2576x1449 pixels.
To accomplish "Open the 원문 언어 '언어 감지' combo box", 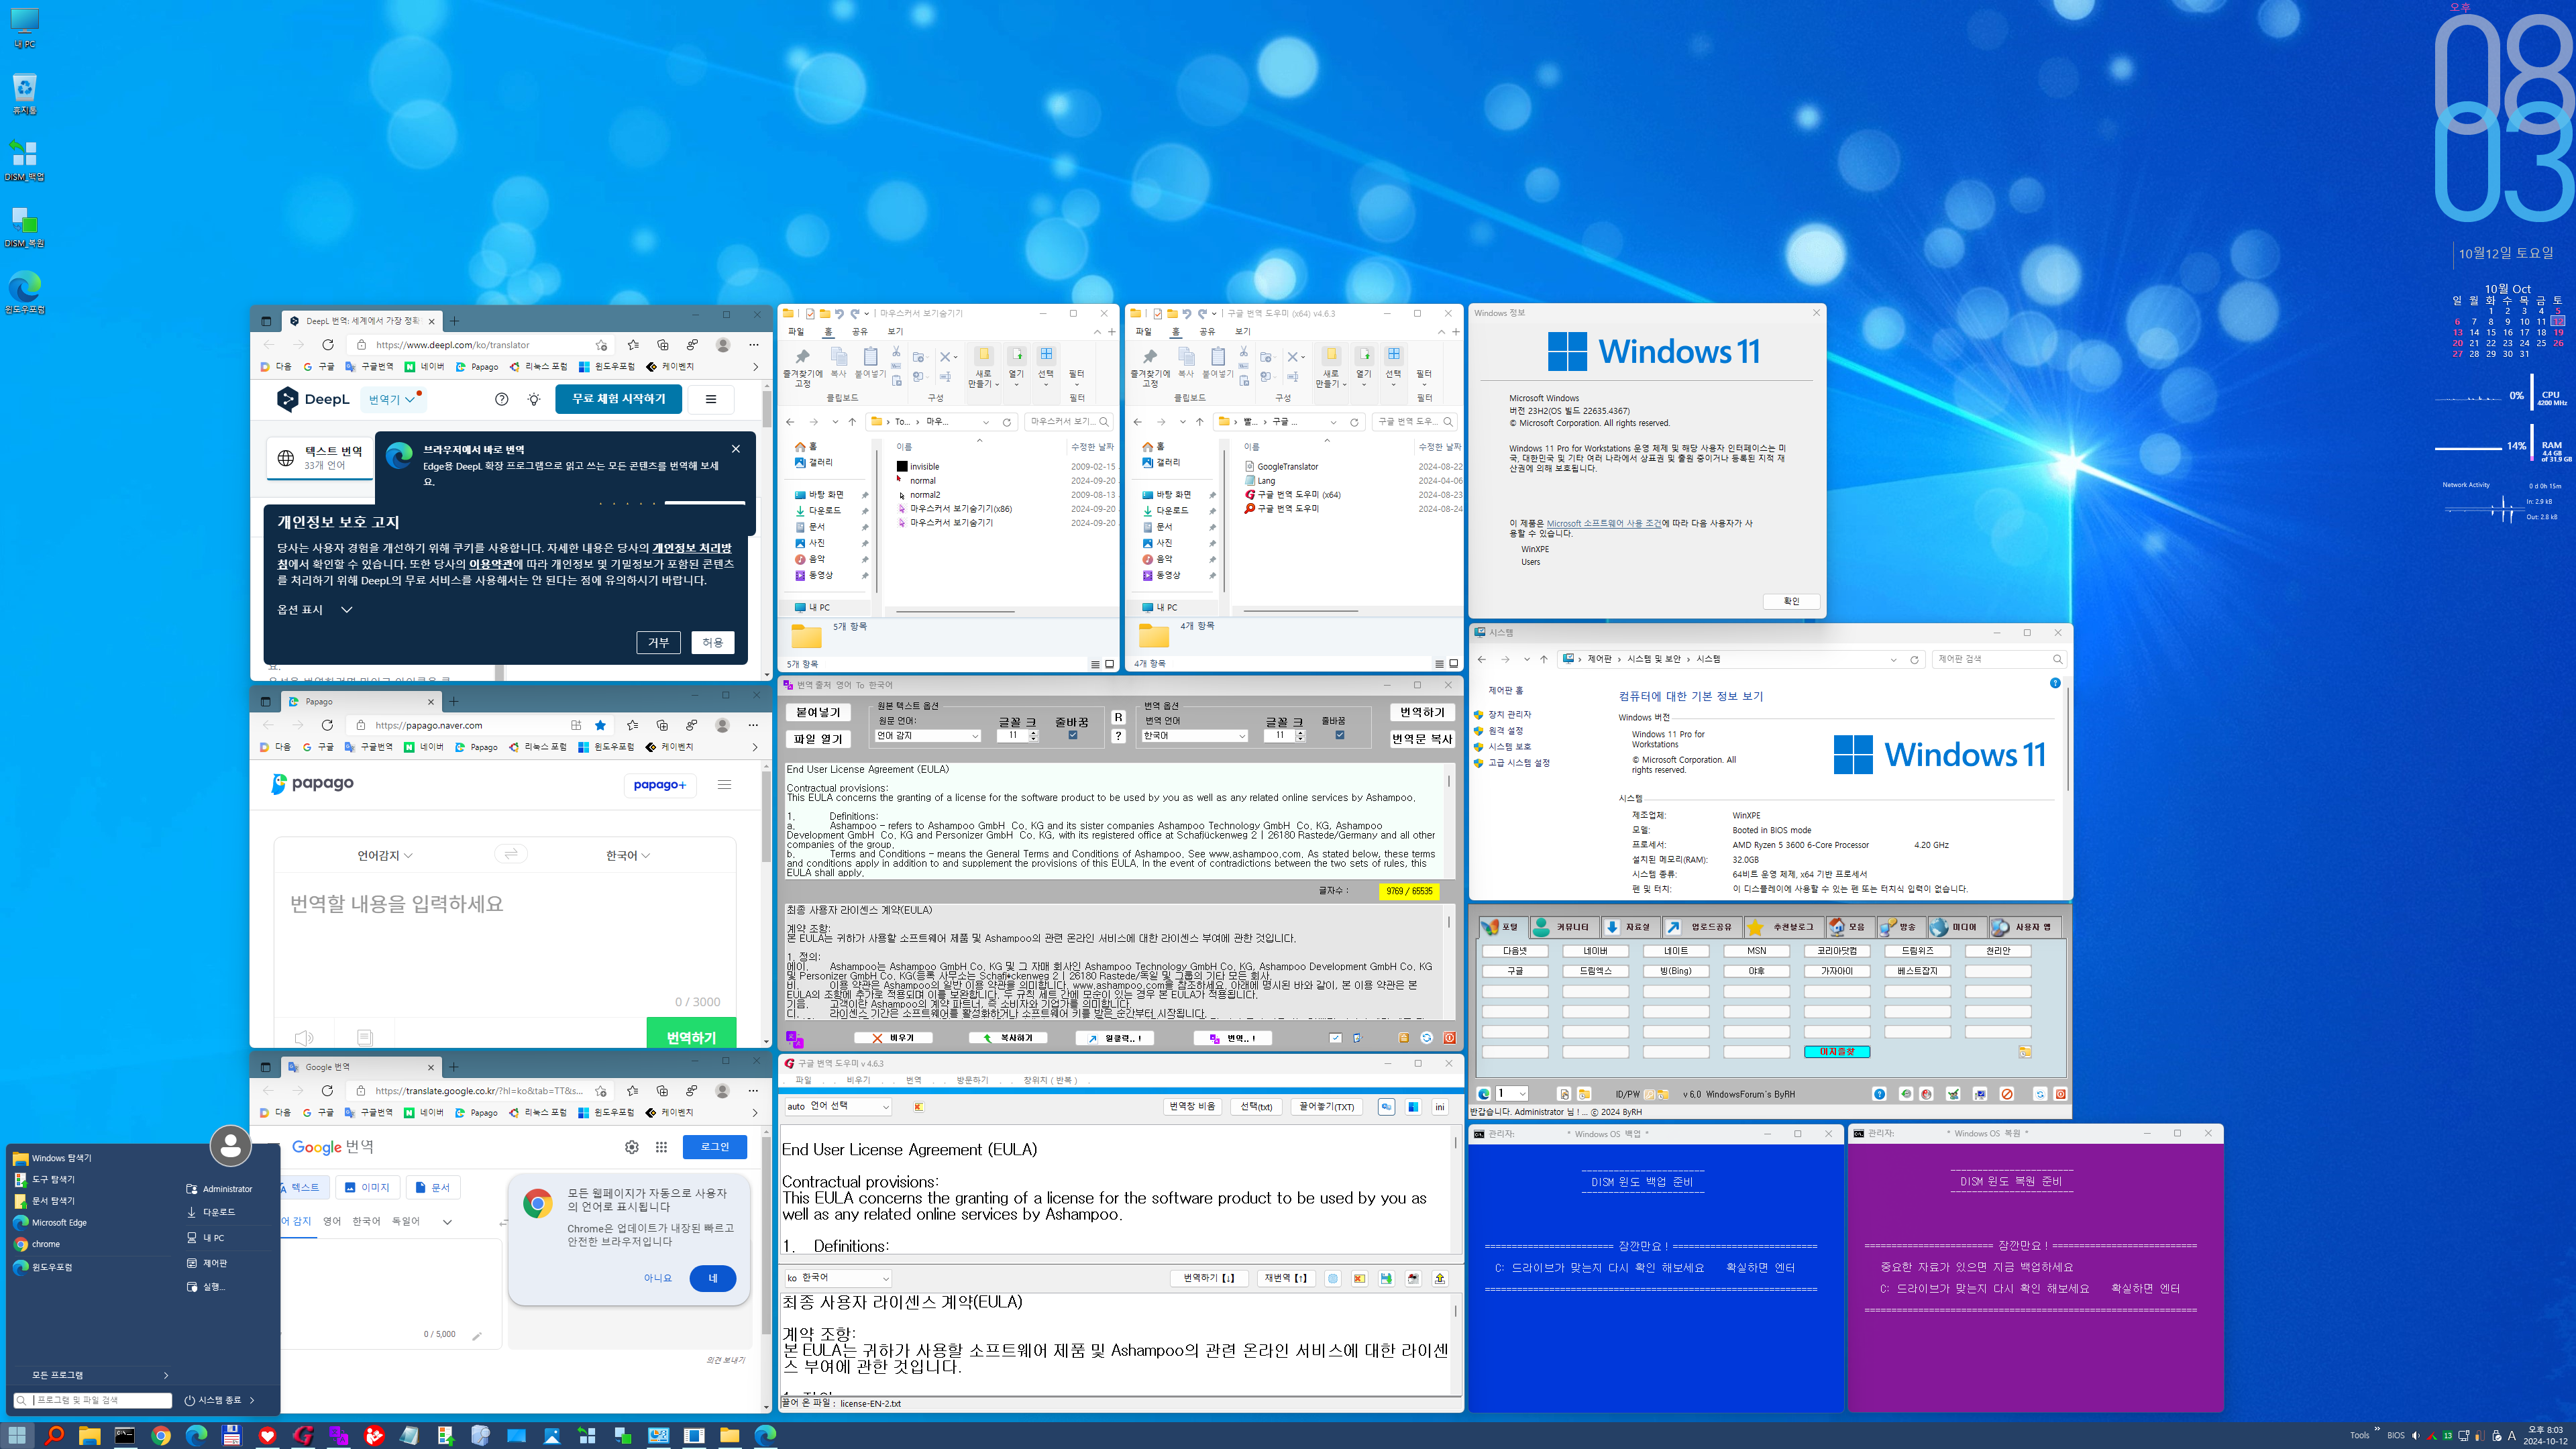I will click(927, 736).
